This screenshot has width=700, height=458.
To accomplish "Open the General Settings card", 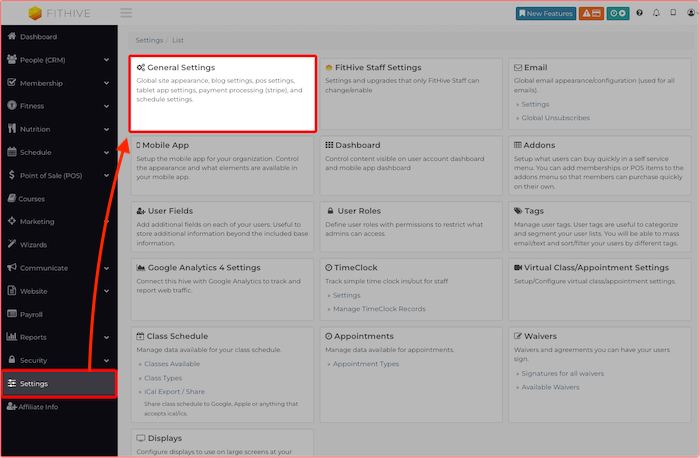I will coord(222,94).
